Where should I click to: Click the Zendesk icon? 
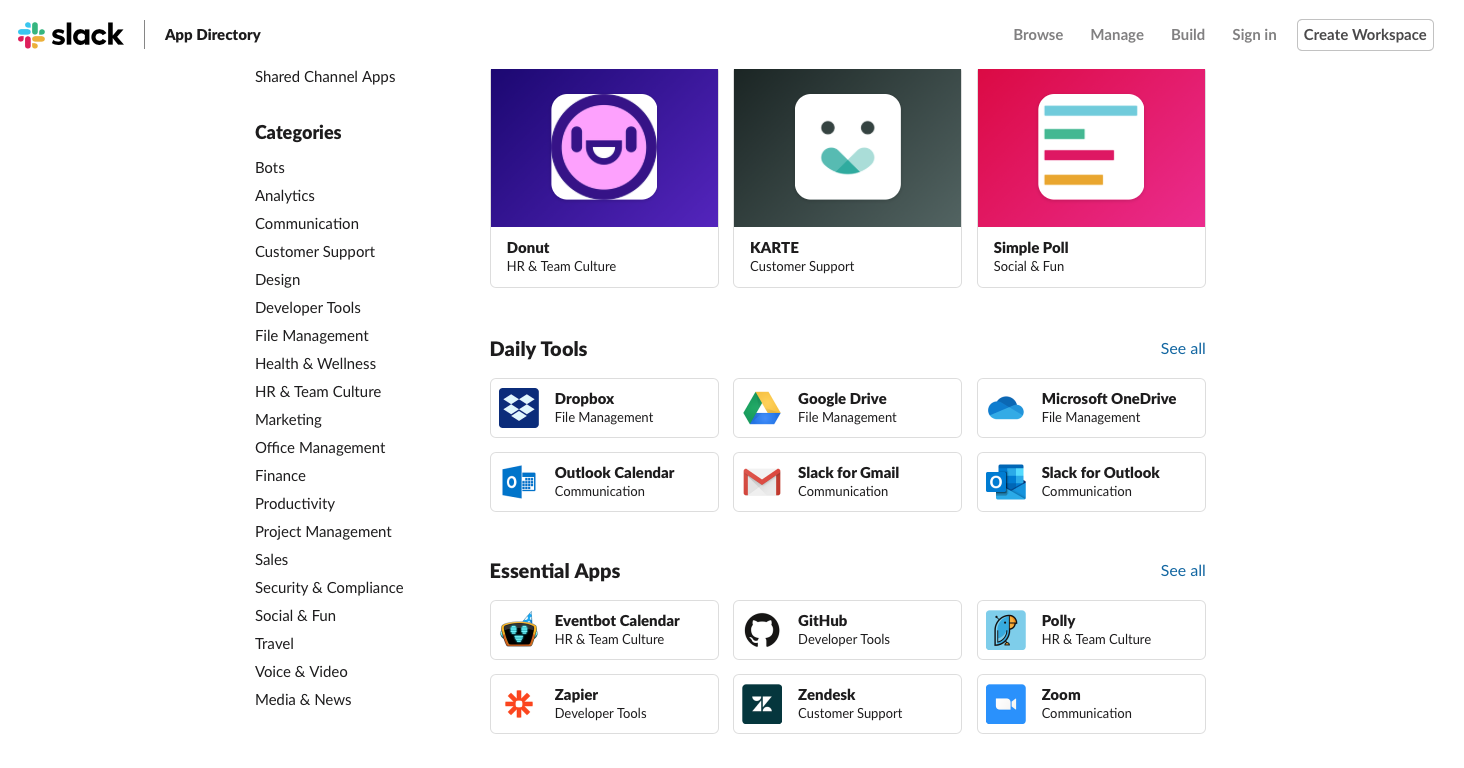(x=762, y=704)
